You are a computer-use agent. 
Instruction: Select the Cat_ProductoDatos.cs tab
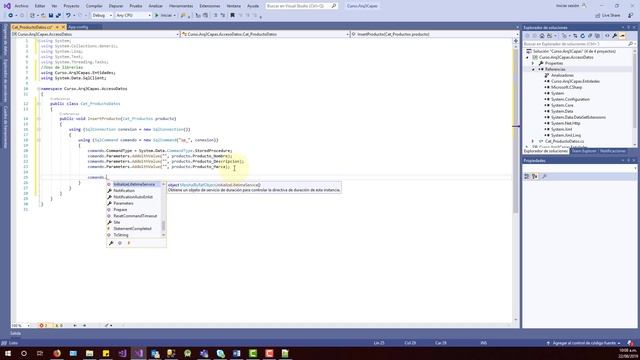click(32, 27)
